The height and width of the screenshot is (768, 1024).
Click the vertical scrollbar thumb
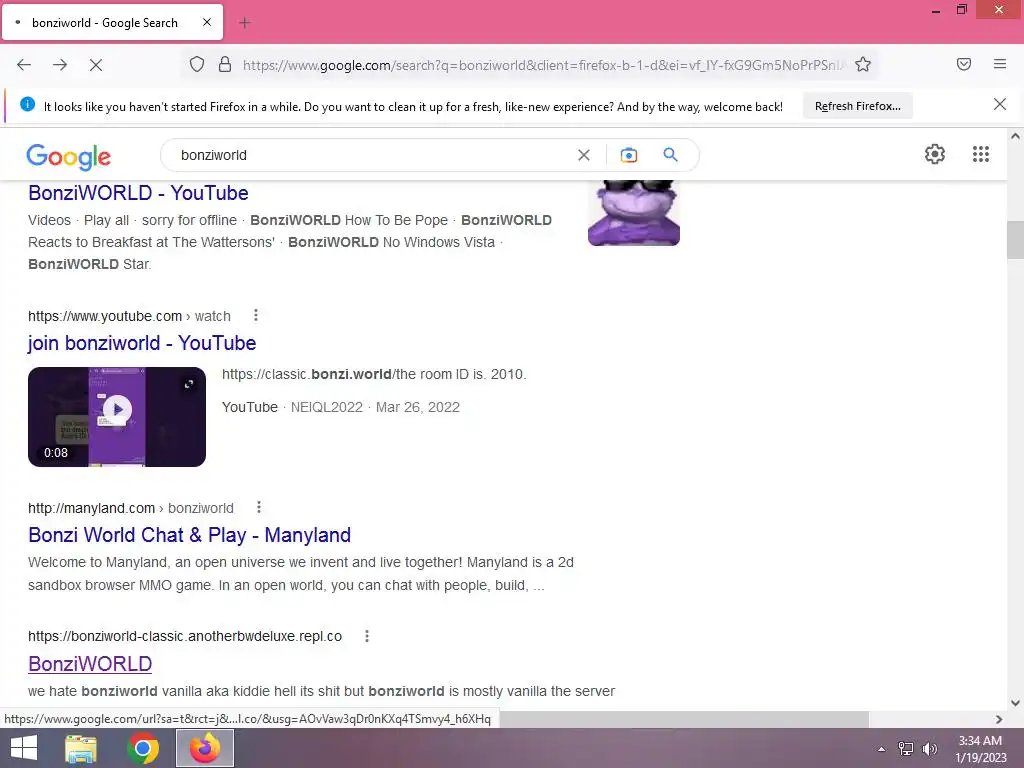1015,240
